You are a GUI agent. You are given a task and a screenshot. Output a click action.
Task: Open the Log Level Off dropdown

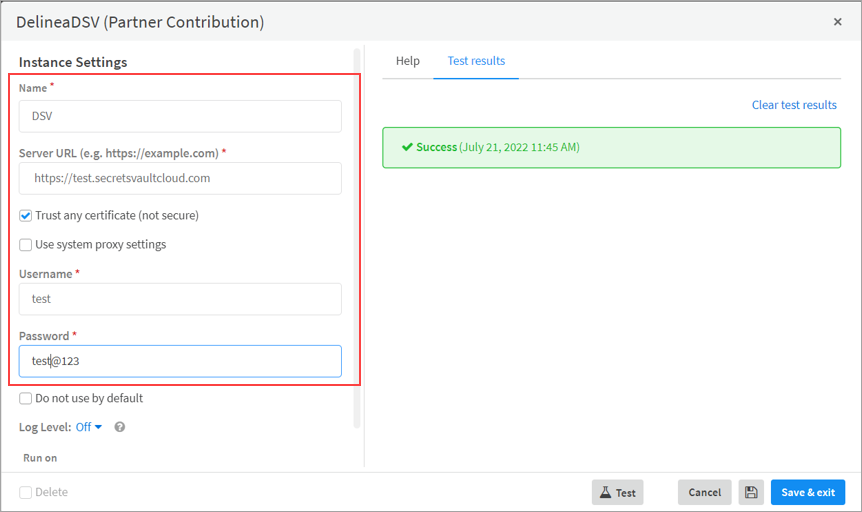point(89,427)
